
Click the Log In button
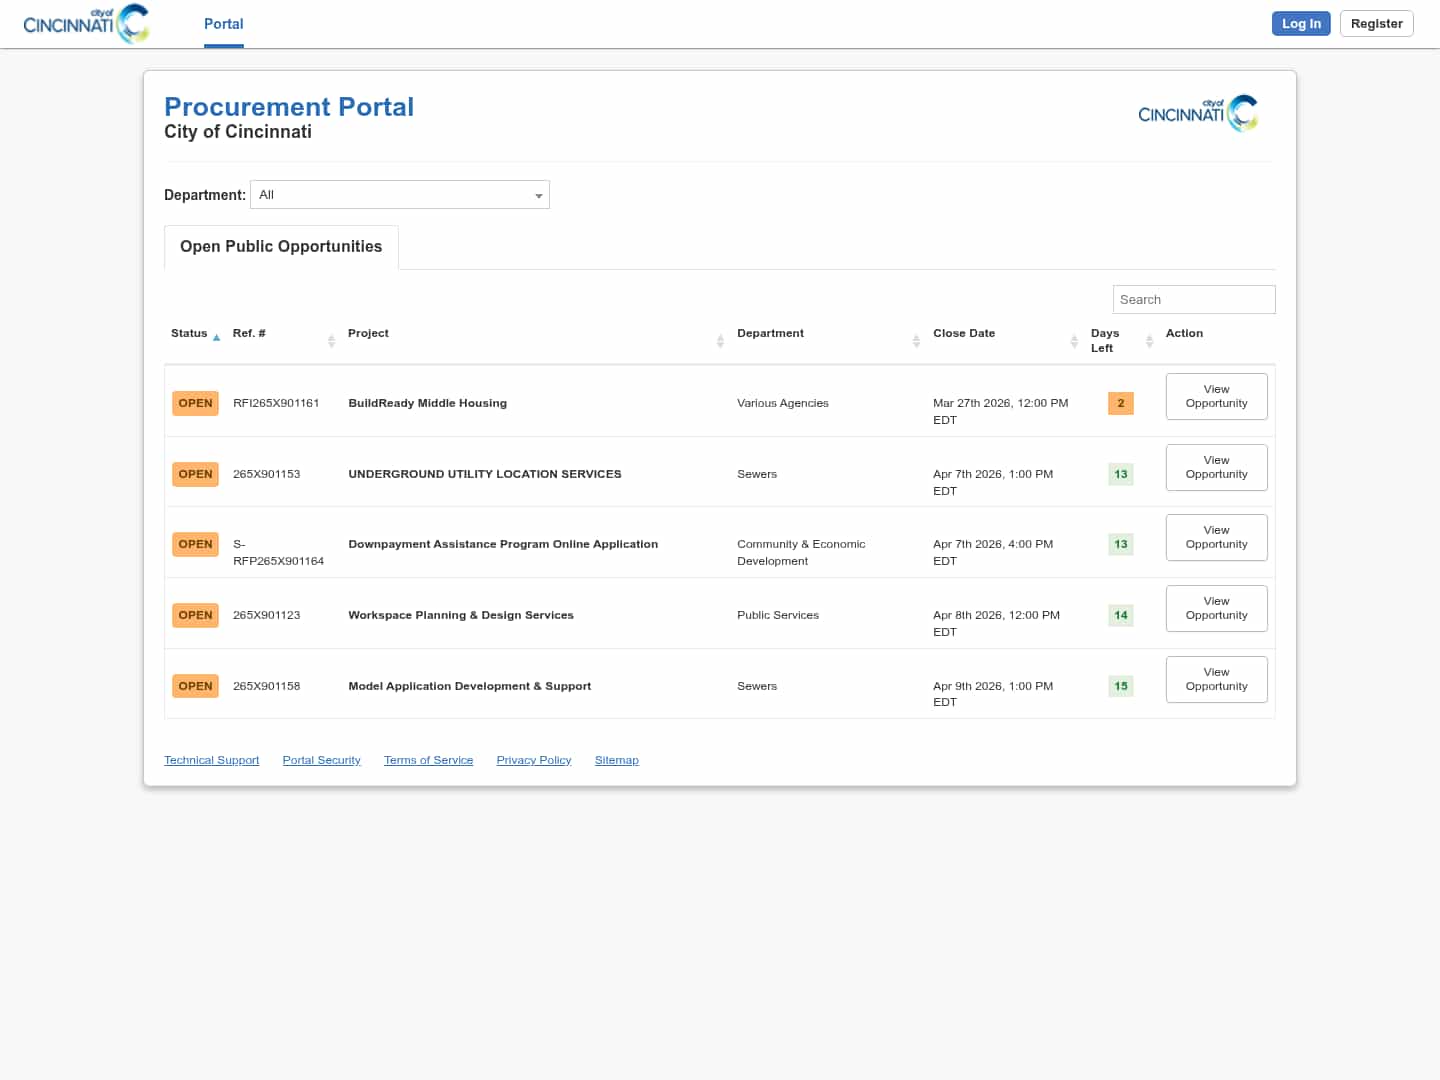tap(1301, 24)
